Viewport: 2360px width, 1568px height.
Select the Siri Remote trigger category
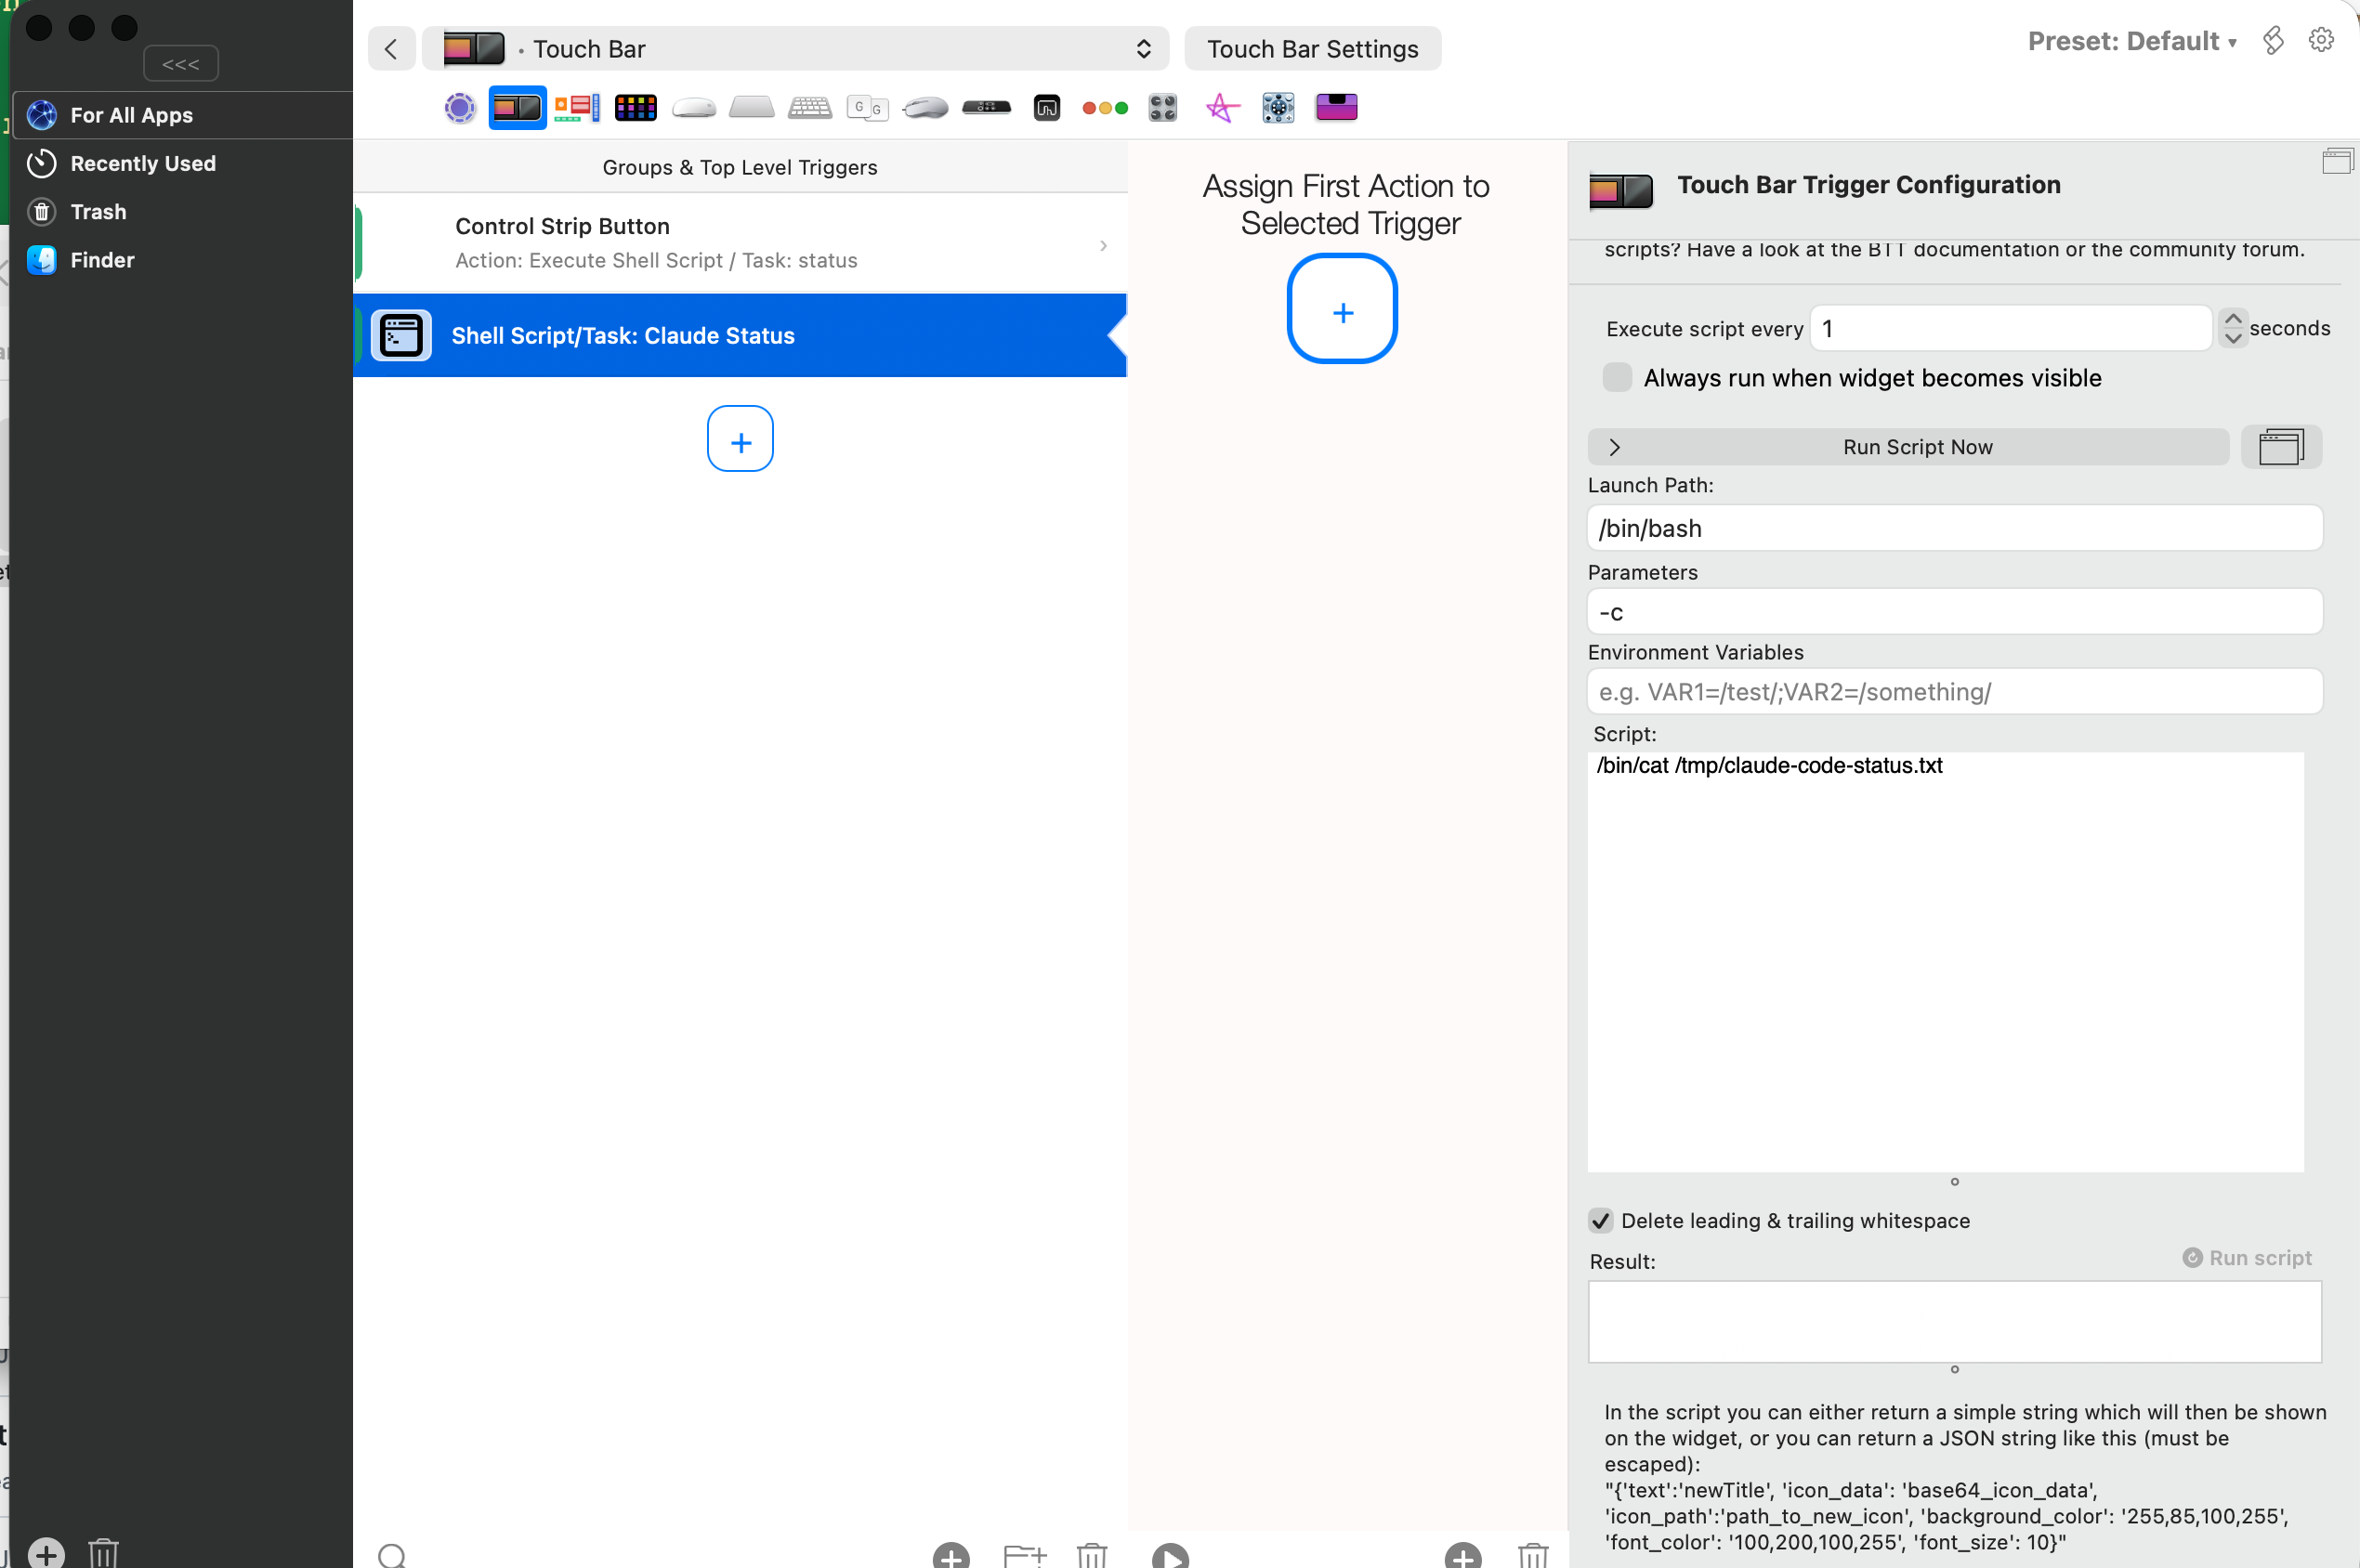(x=987, y=107)
